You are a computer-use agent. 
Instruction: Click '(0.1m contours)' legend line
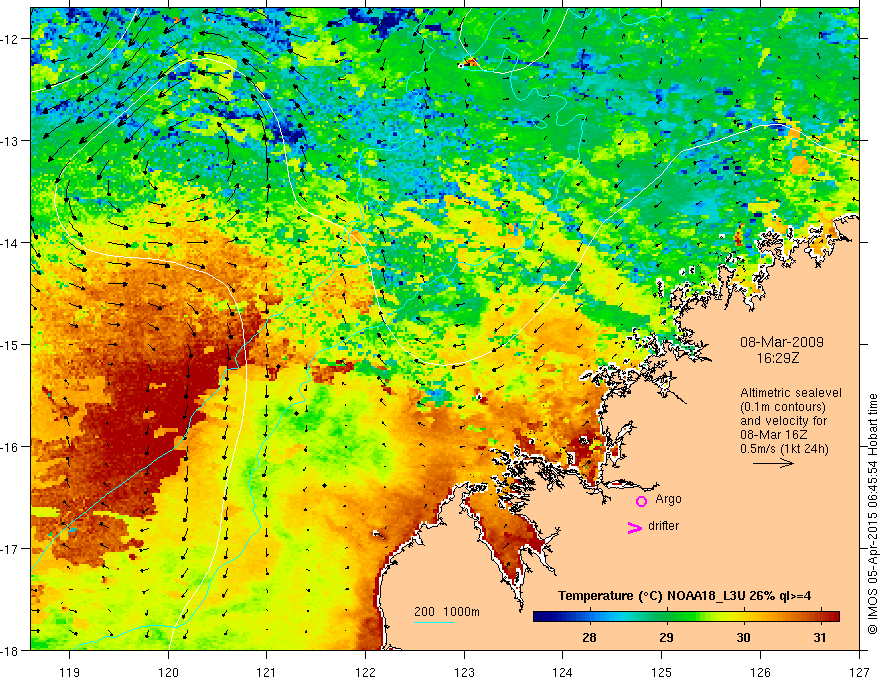click(x=783, y=407)
